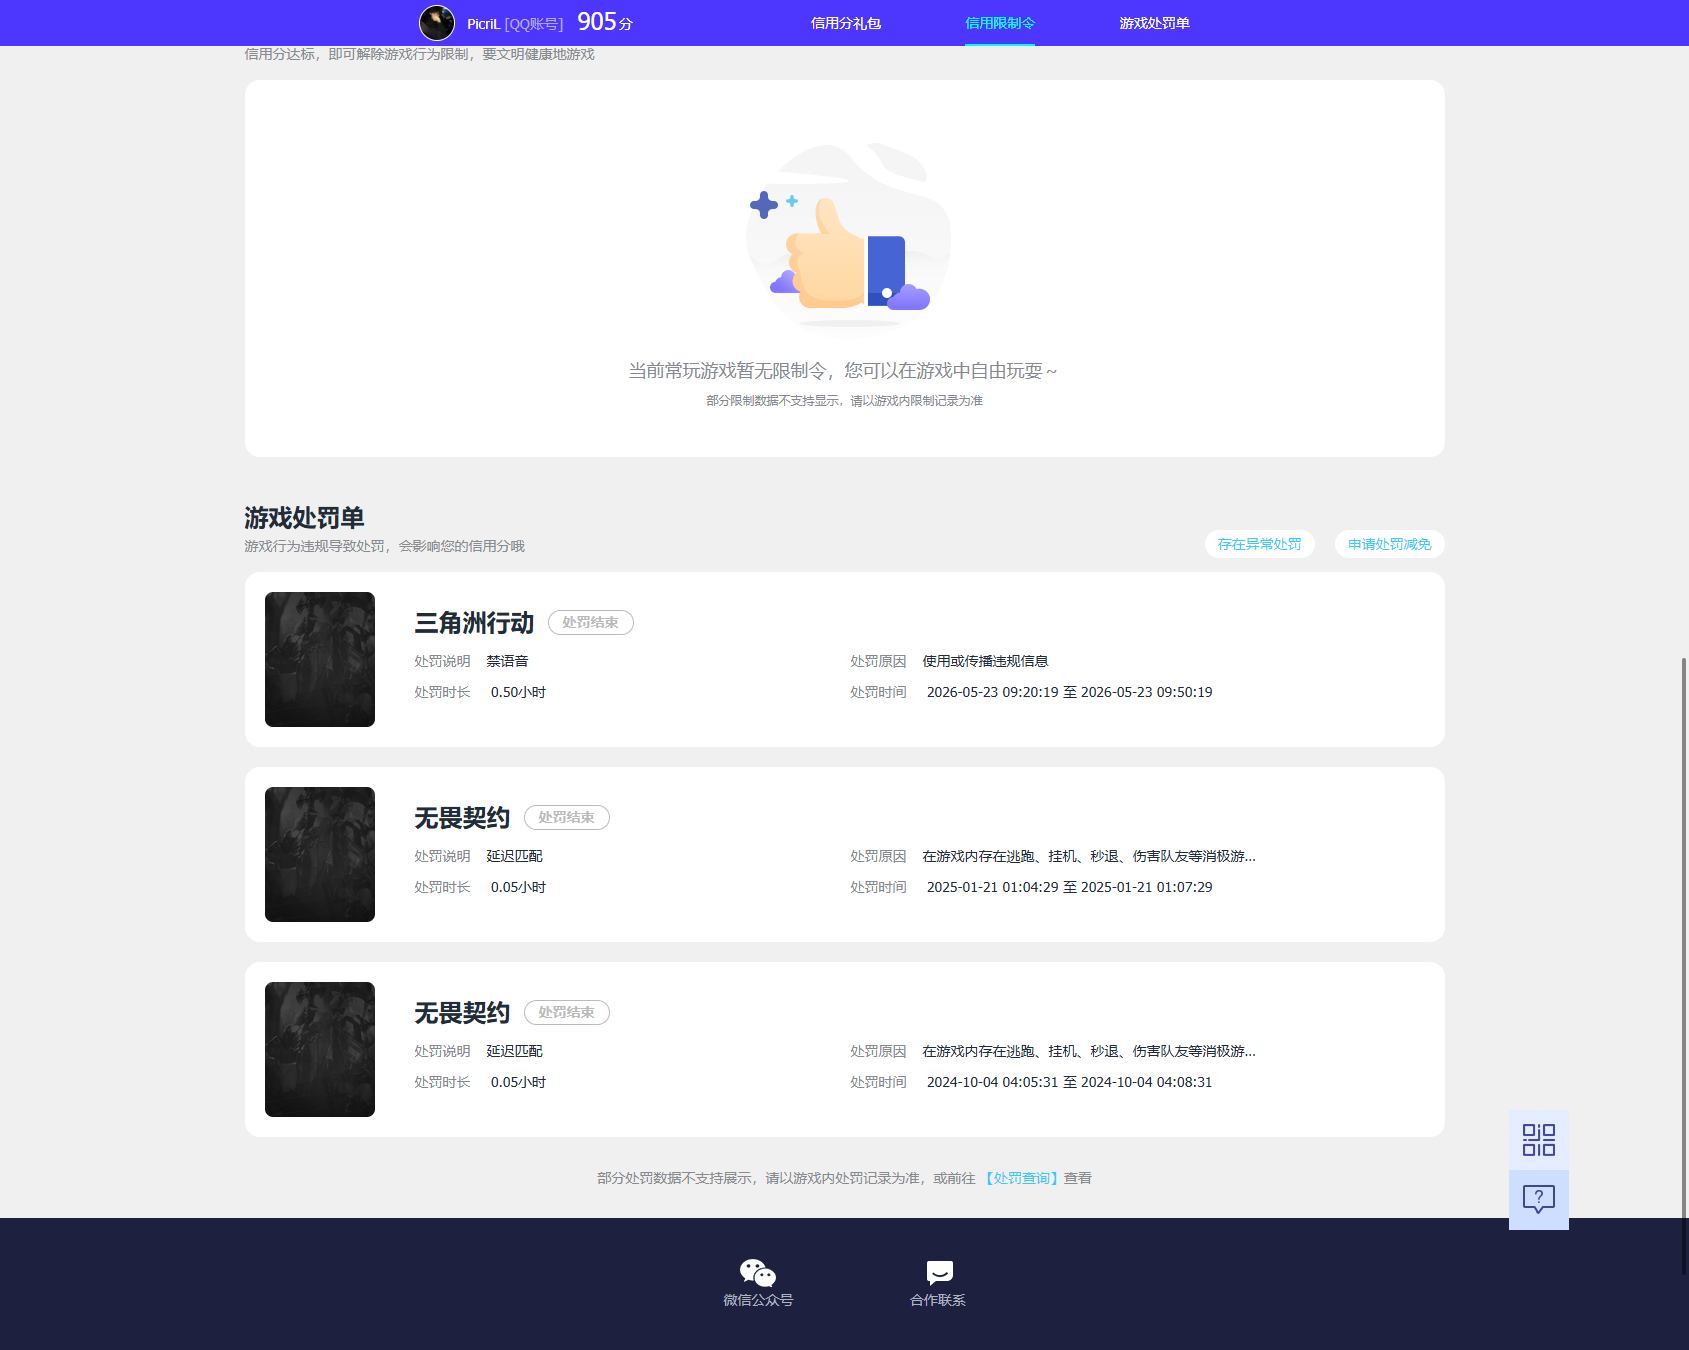Click the 使用或传播违规信息 penalty reason
The image size is (1689, 1350).
coord(985,661)
